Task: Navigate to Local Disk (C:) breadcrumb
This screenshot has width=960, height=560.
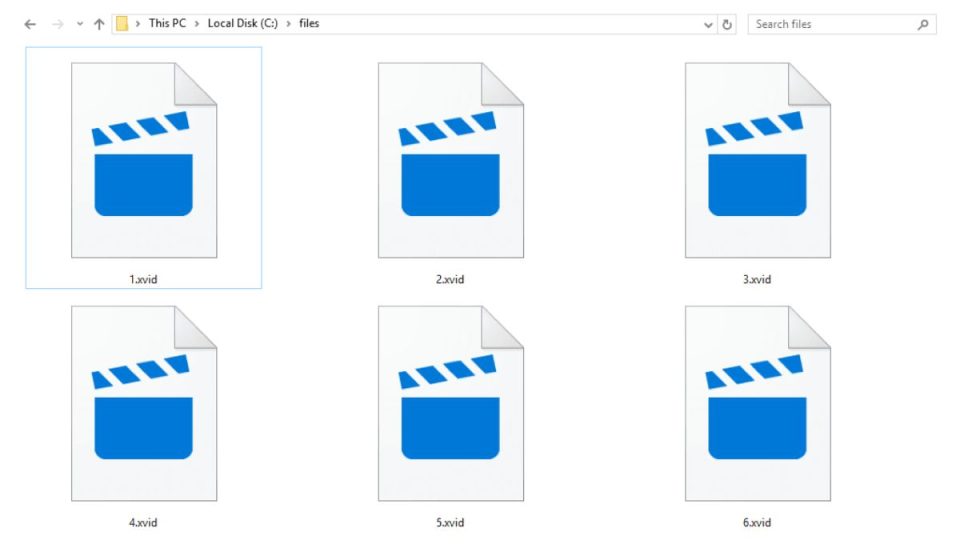Action: (242, 23)
